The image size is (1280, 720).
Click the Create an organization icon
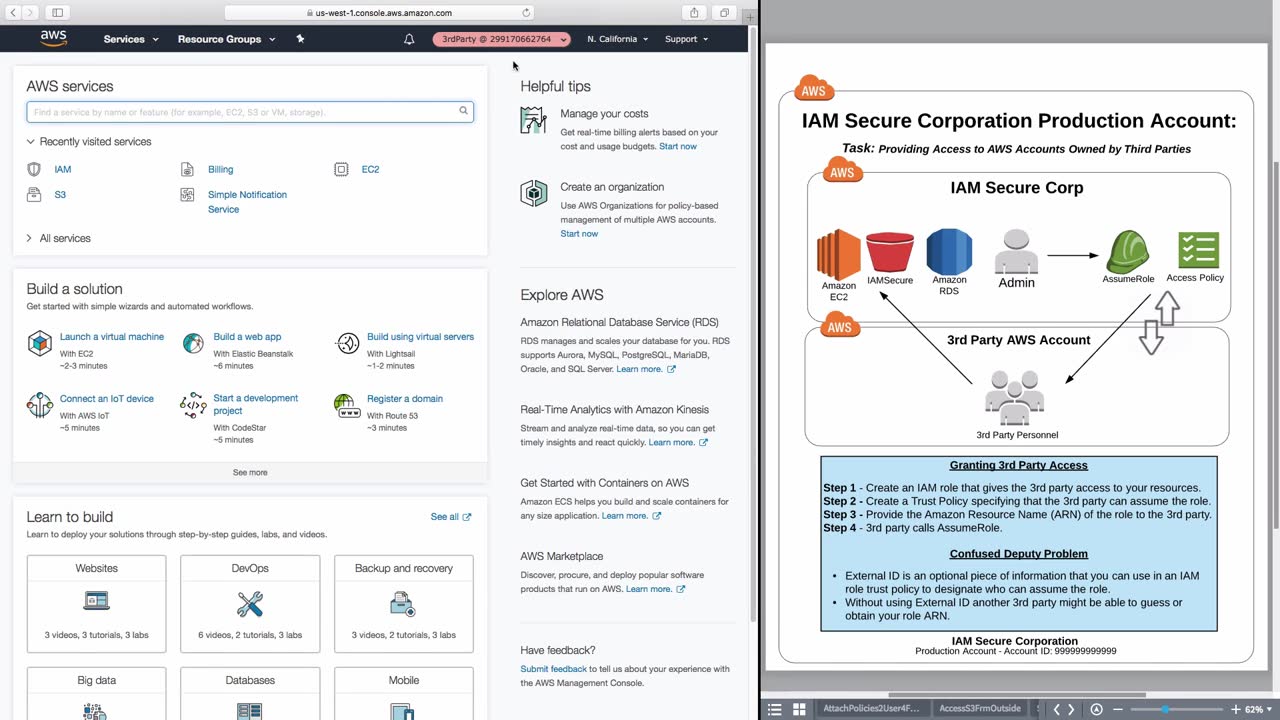click(533, 194)
